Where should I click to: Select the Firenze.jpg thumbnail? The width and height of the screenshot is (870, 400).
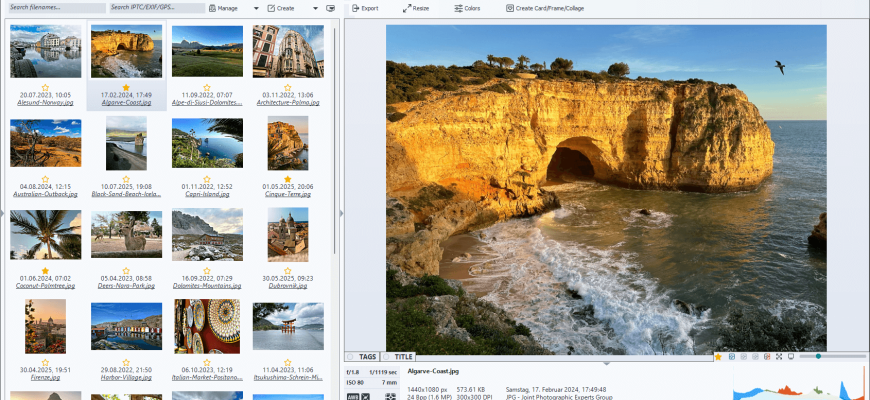coord(45,326)
